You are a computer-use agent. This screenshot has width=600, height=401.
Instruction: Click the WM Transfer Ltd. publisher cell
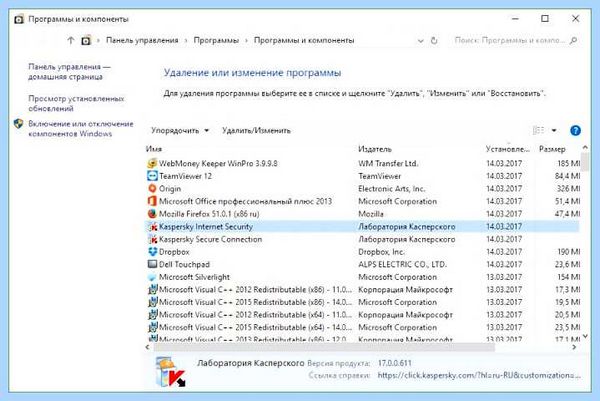[388, 163]
